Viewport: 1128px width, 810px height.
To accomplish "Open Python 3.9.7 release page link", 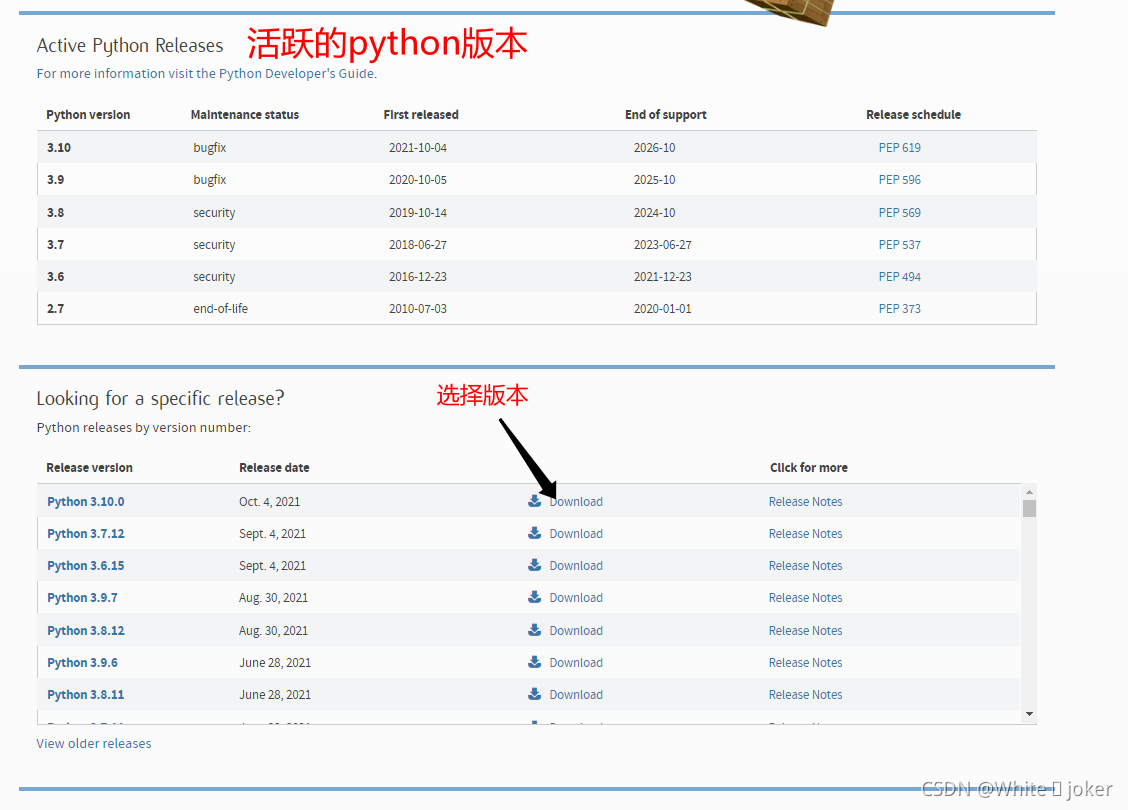I will (82, 598).
